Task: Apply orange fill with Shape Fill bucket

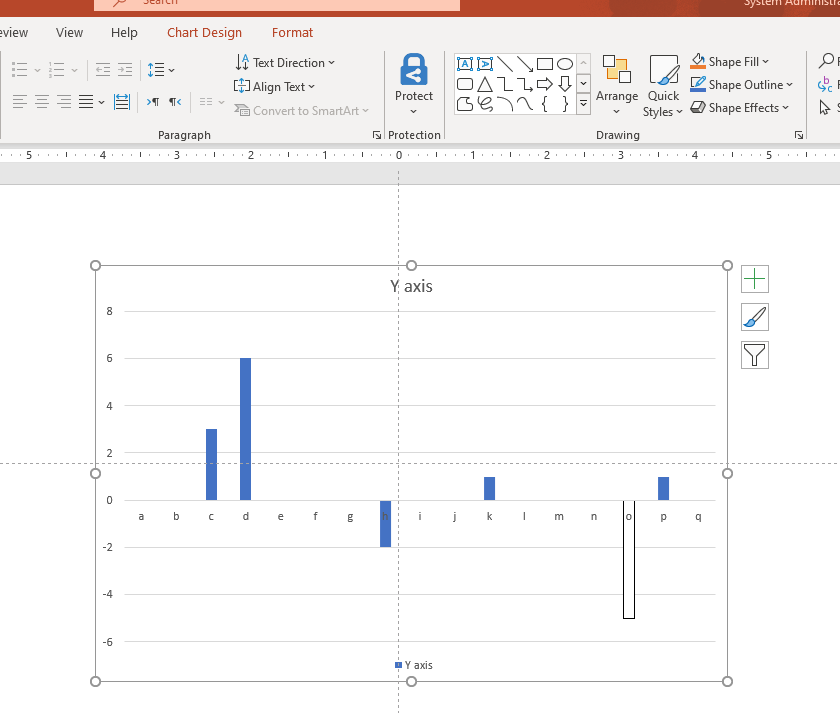Action: pyautogui.click(x=698, y=62)
